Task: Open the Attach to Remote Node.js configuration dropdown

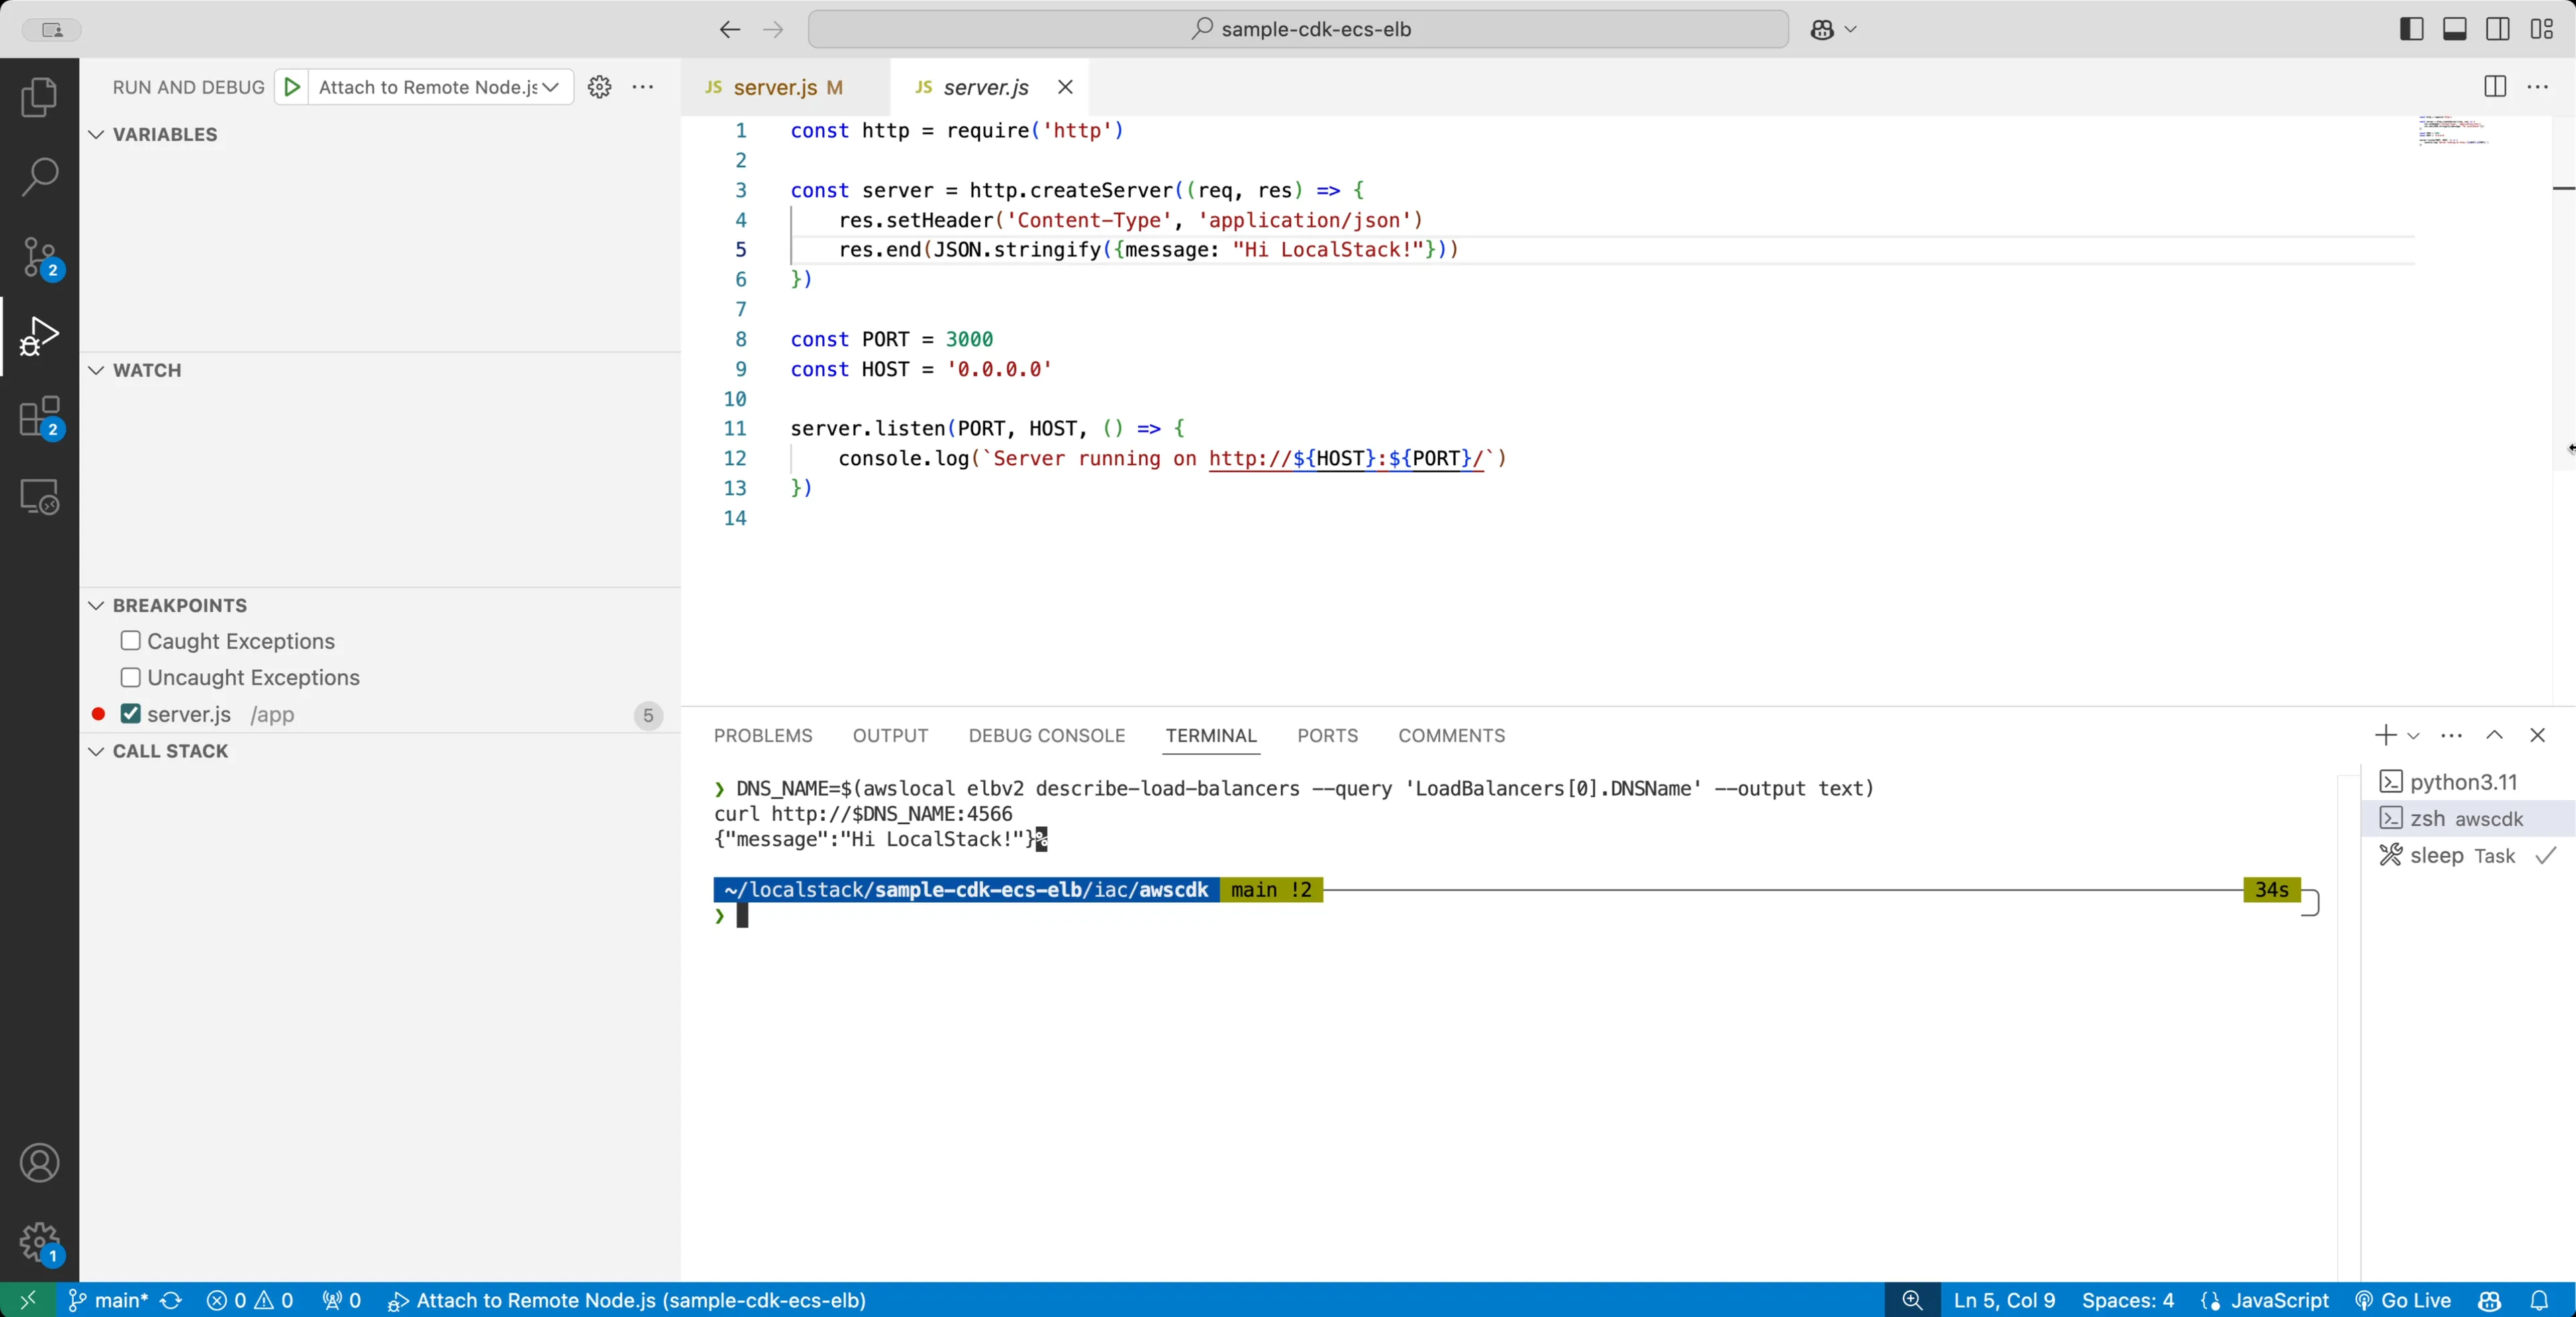Action: point(552,87)
